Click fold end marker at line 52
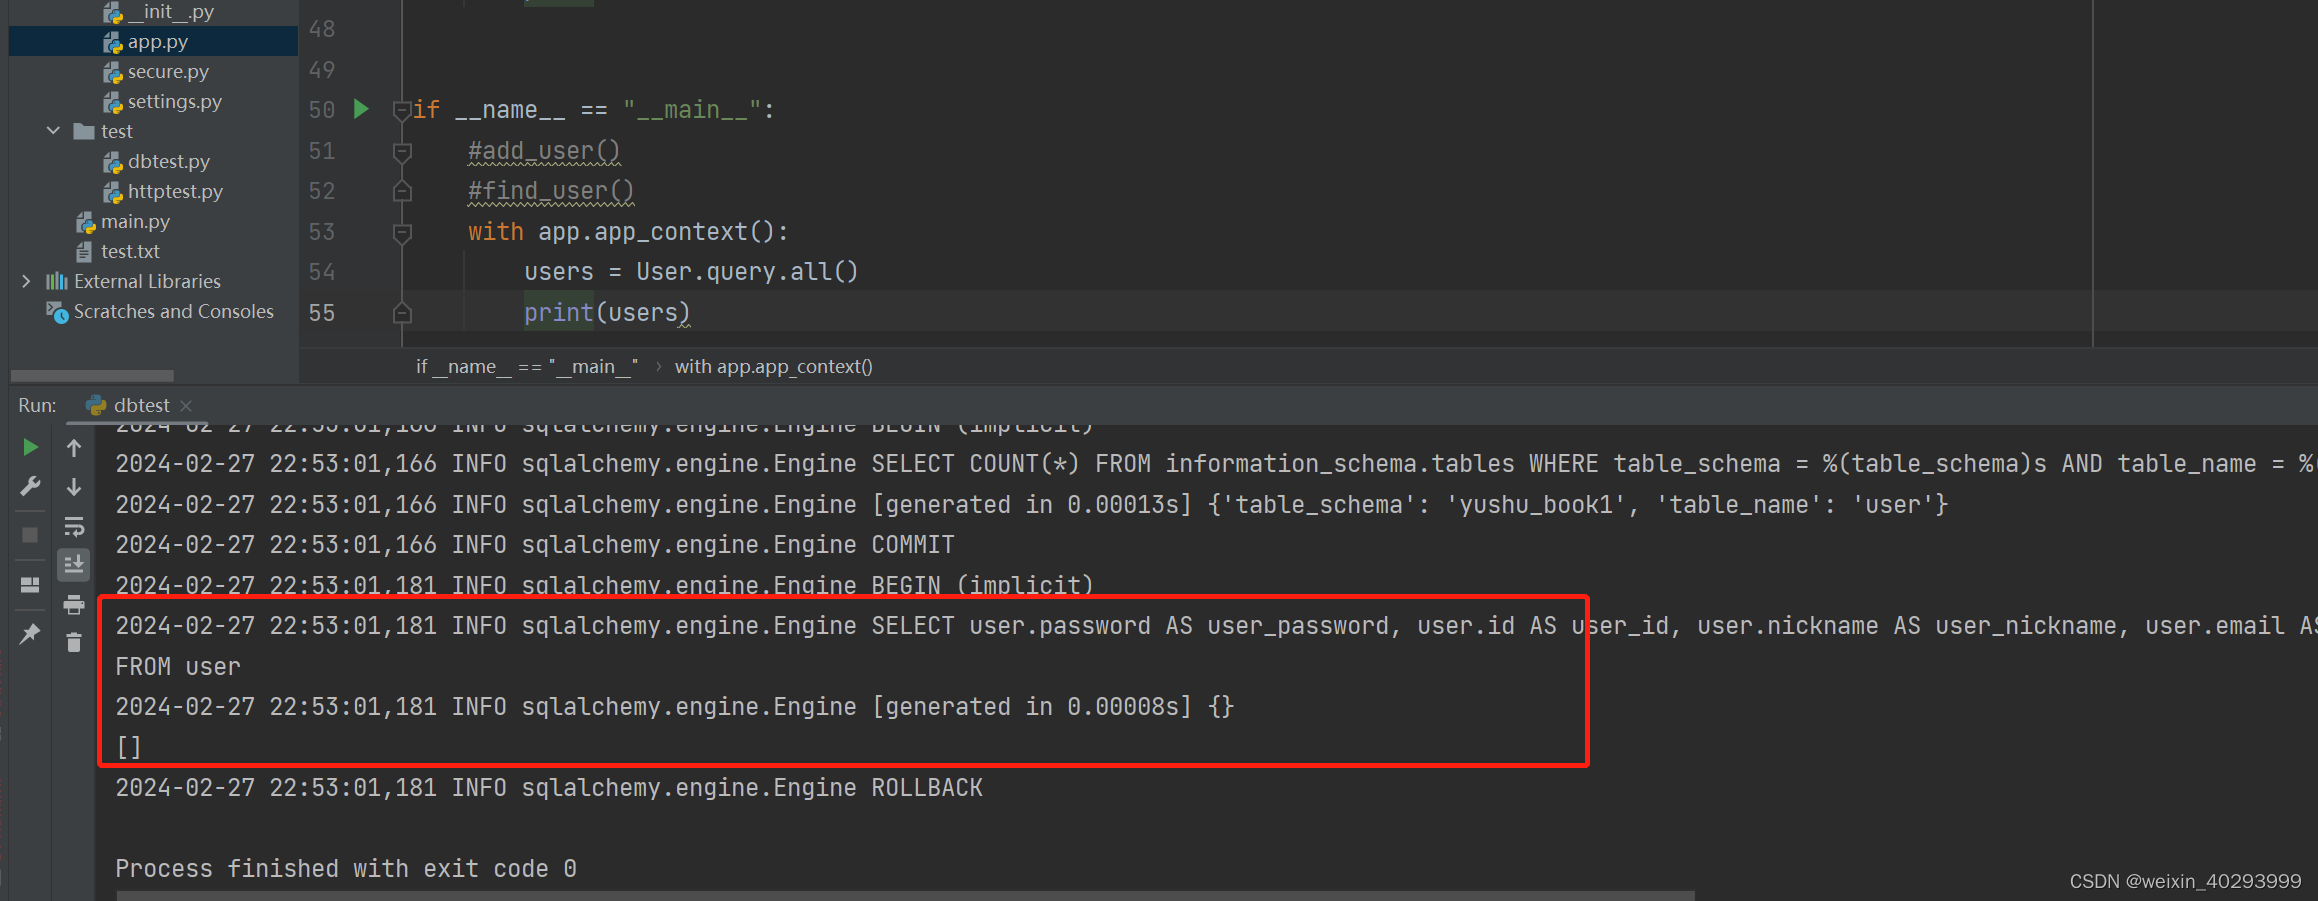 (402, 190)
